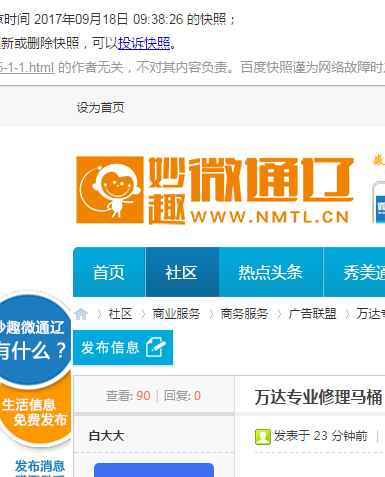
Task: Click the pencil edit icon on 发布信息
Action: pos(156,347)
